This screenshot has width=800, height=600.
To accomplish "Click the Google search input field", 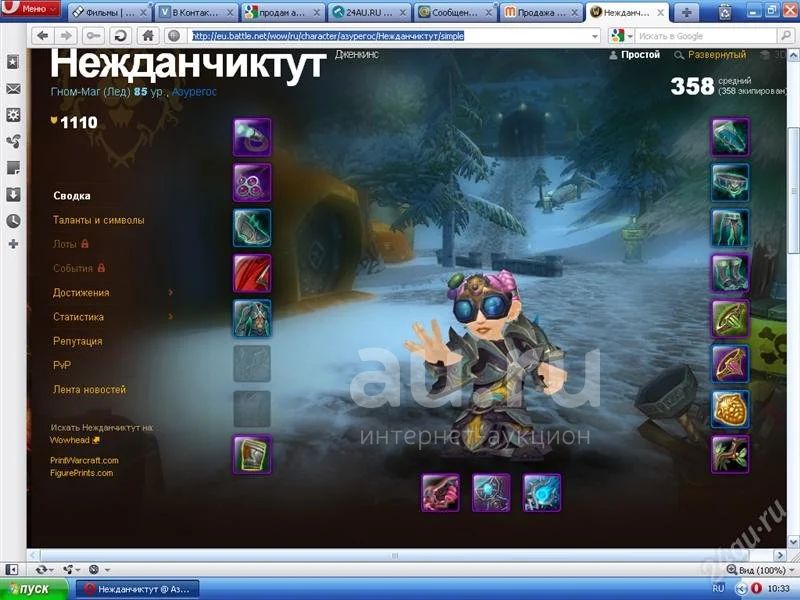I will [x=707, y=36].
